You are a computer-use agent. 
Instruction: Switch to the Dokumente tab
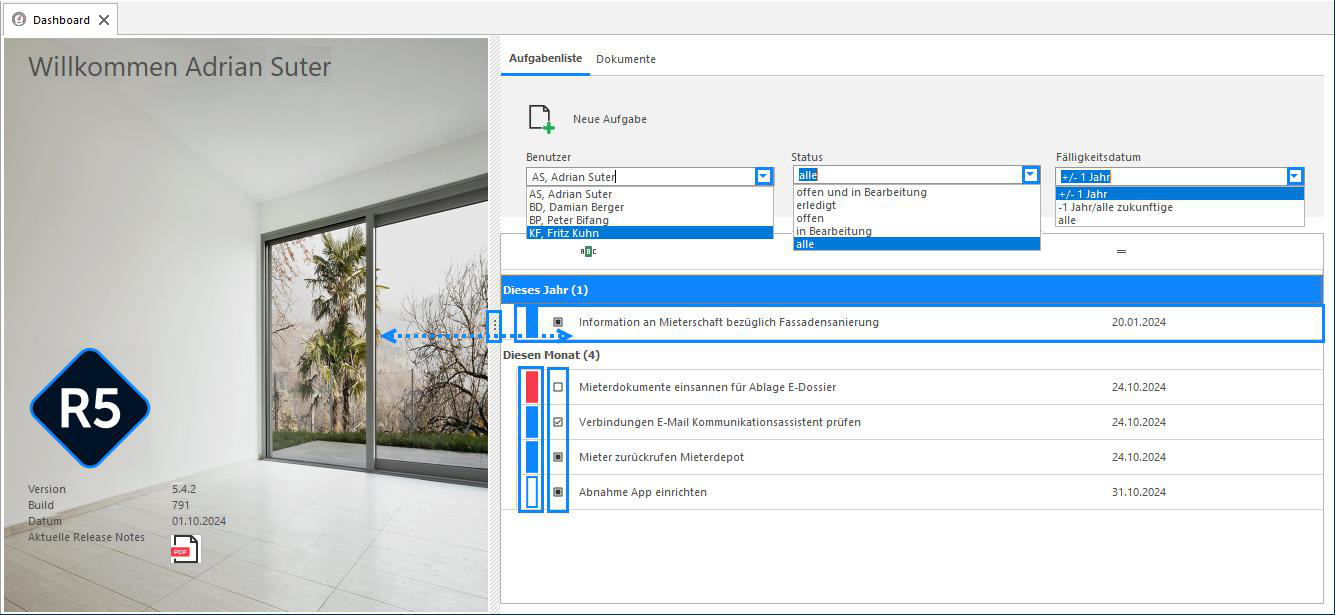tap(626, 59)
